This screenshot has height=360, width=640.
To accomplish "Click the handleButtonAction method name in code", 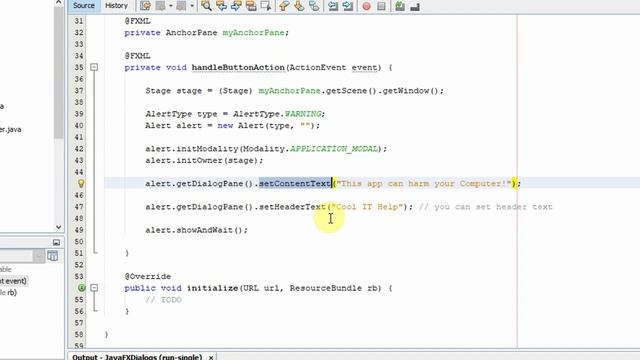I will point(238,67).
